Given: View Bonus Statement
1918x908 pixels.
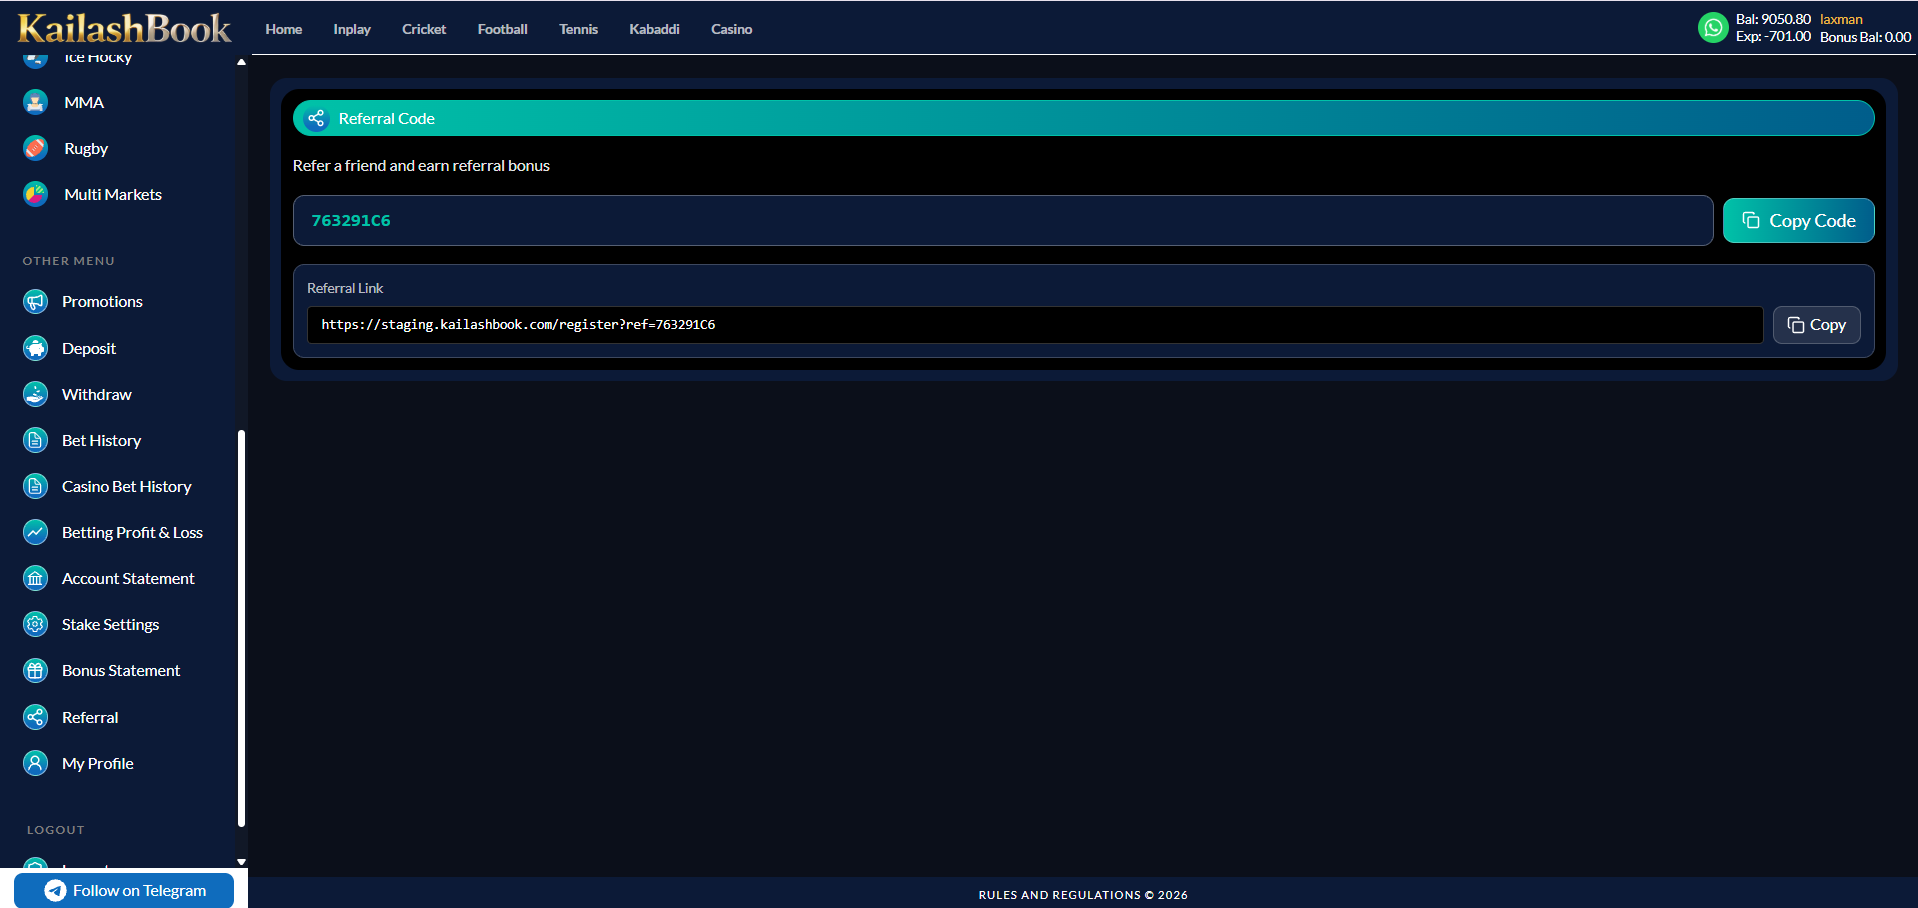Looking at the screenshot, I should [x=121, y=670].
